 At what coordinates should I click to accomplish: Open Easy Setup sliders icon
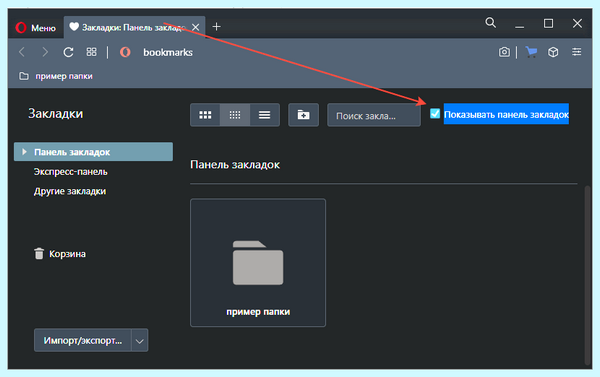point(576,52)
